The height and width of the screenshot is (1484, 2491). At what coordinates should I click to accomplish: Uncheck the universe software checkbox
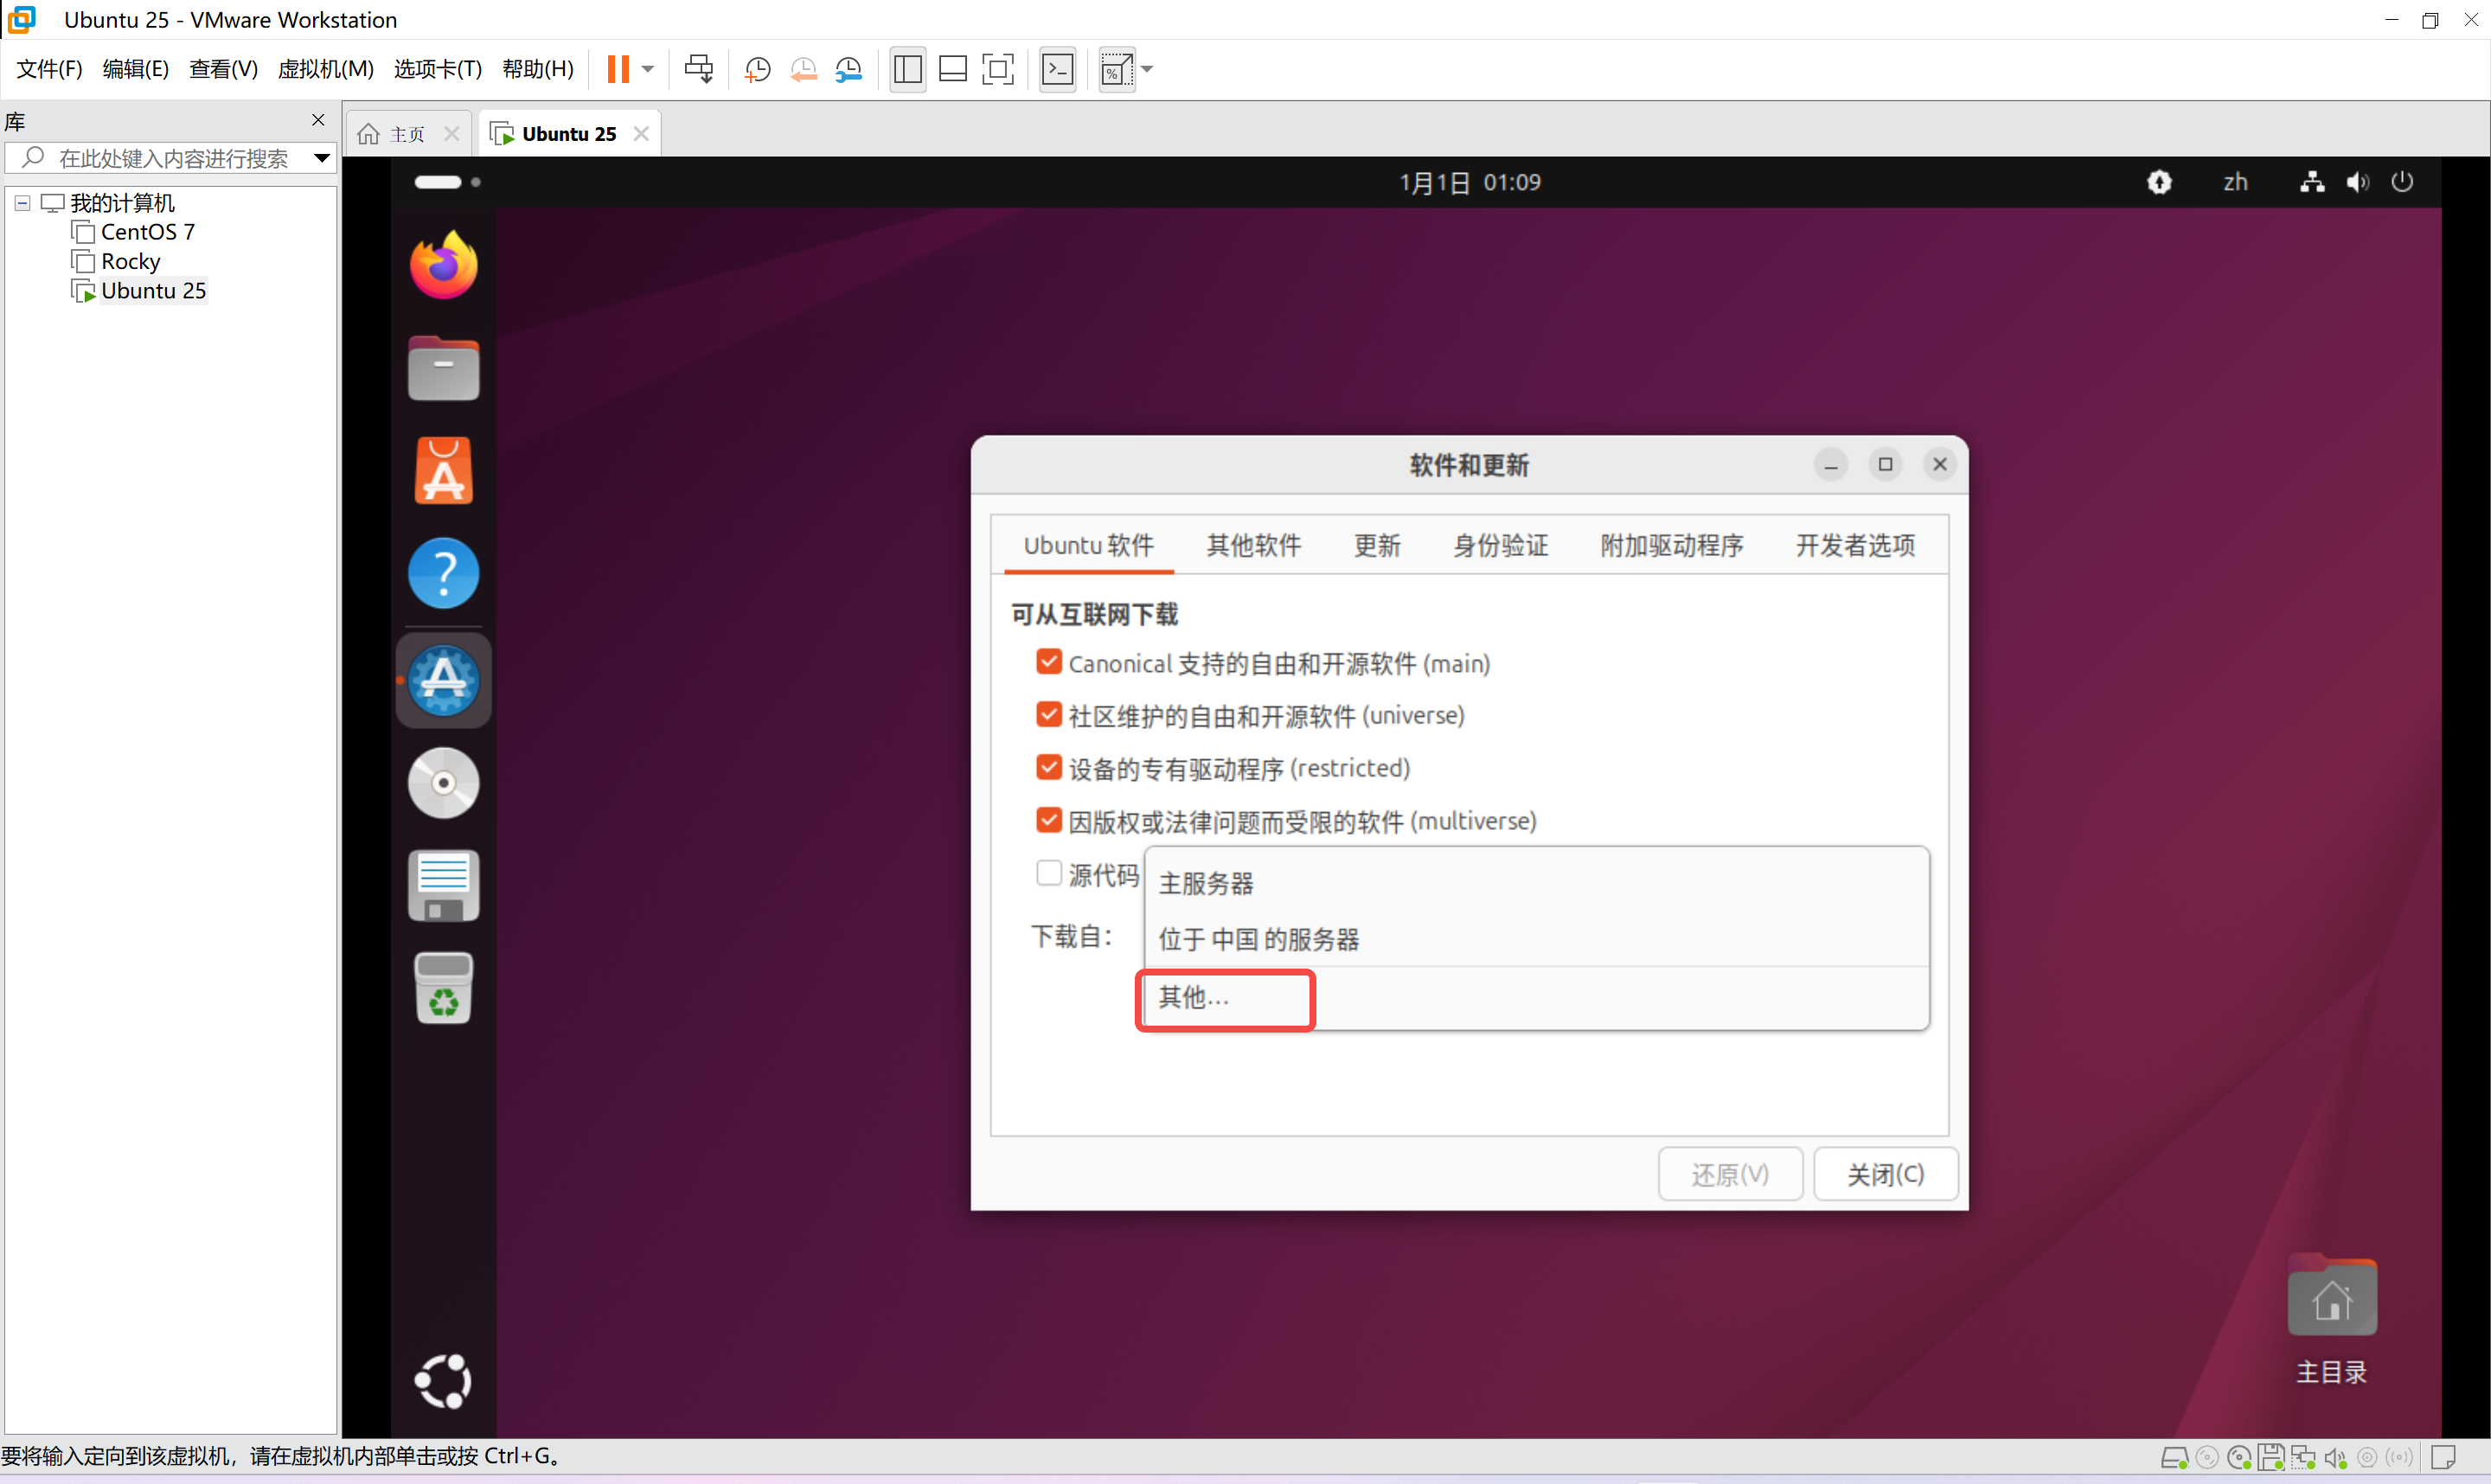click(x=1048, y=715)
